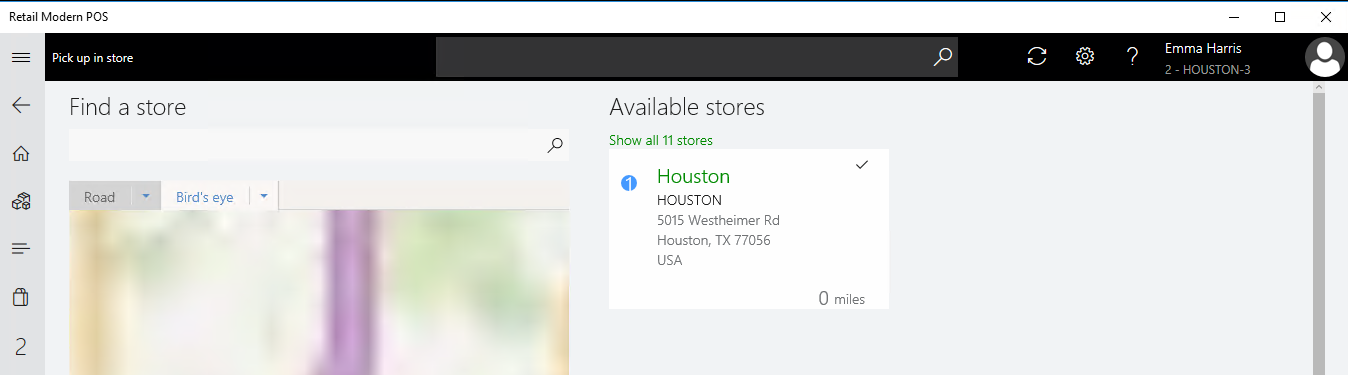Click the magnifier in top search bar
Image resolution: width=1348 pixels, height=375 pixels.
pyautogui.click(x=943, y=57)
